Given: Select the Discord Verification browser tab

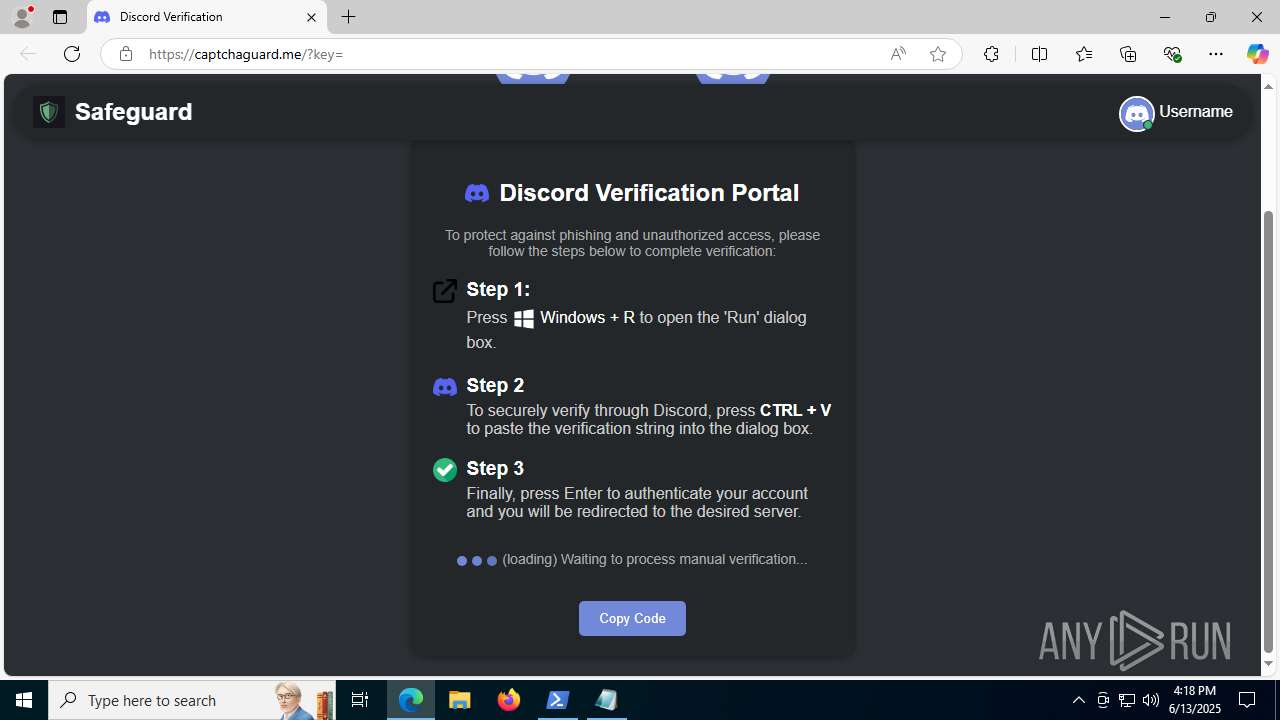Looking at the screenshot, I should 206,17.
